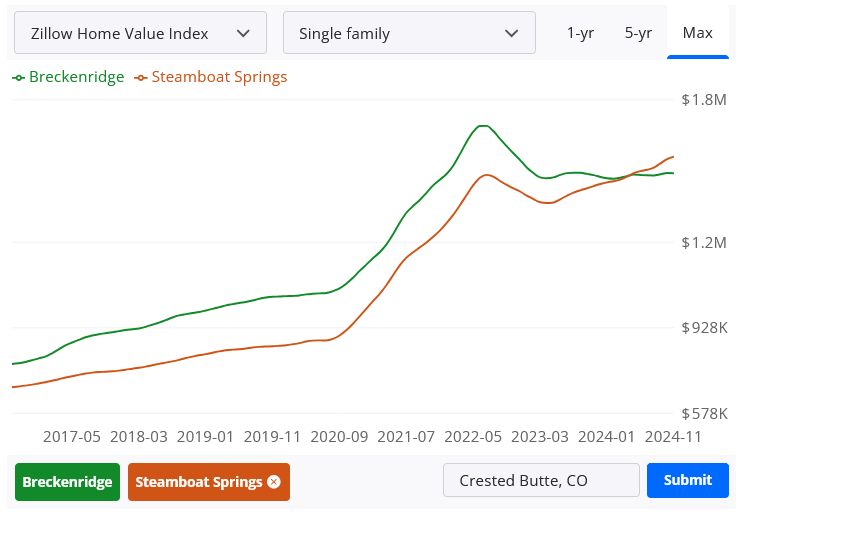Viewport: 846px width, 550px height.
Task: Click the chevron arrow of Zillow Home Value Index
Action: pyautogui.click(x=243, y=33)
